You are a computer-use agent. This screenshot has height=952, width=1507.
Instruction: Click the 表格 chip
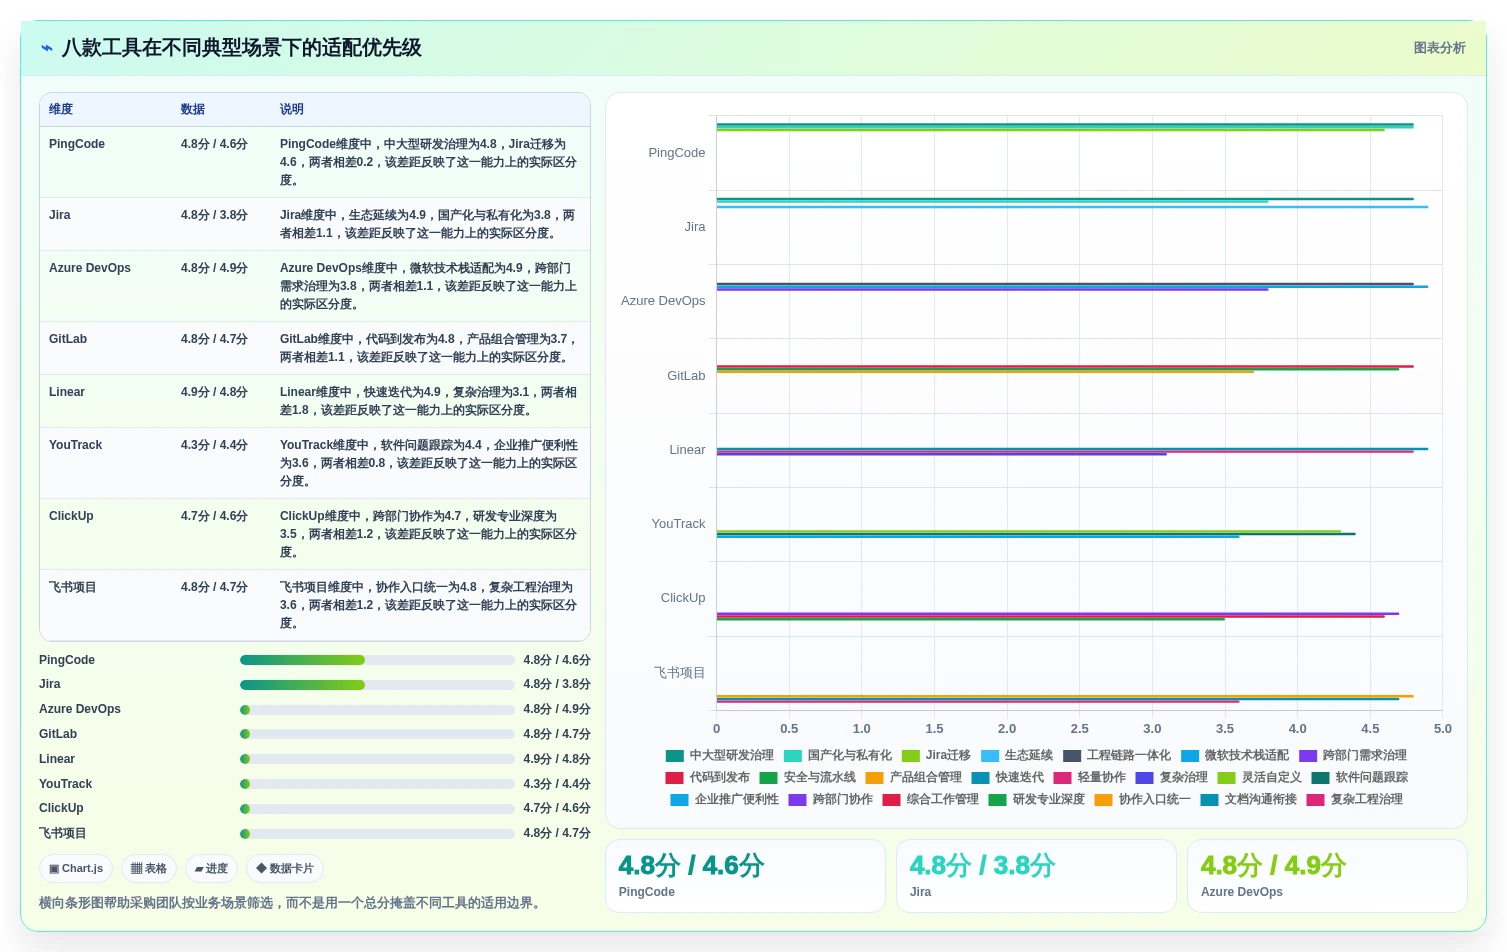pyautogui.click(x=149, y=869)
